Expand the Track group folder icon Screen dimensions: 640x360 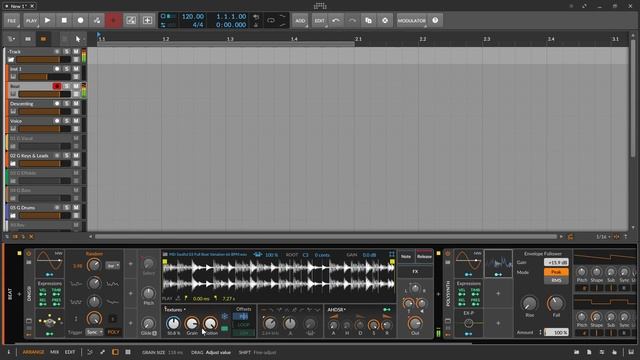pos(11,60)
